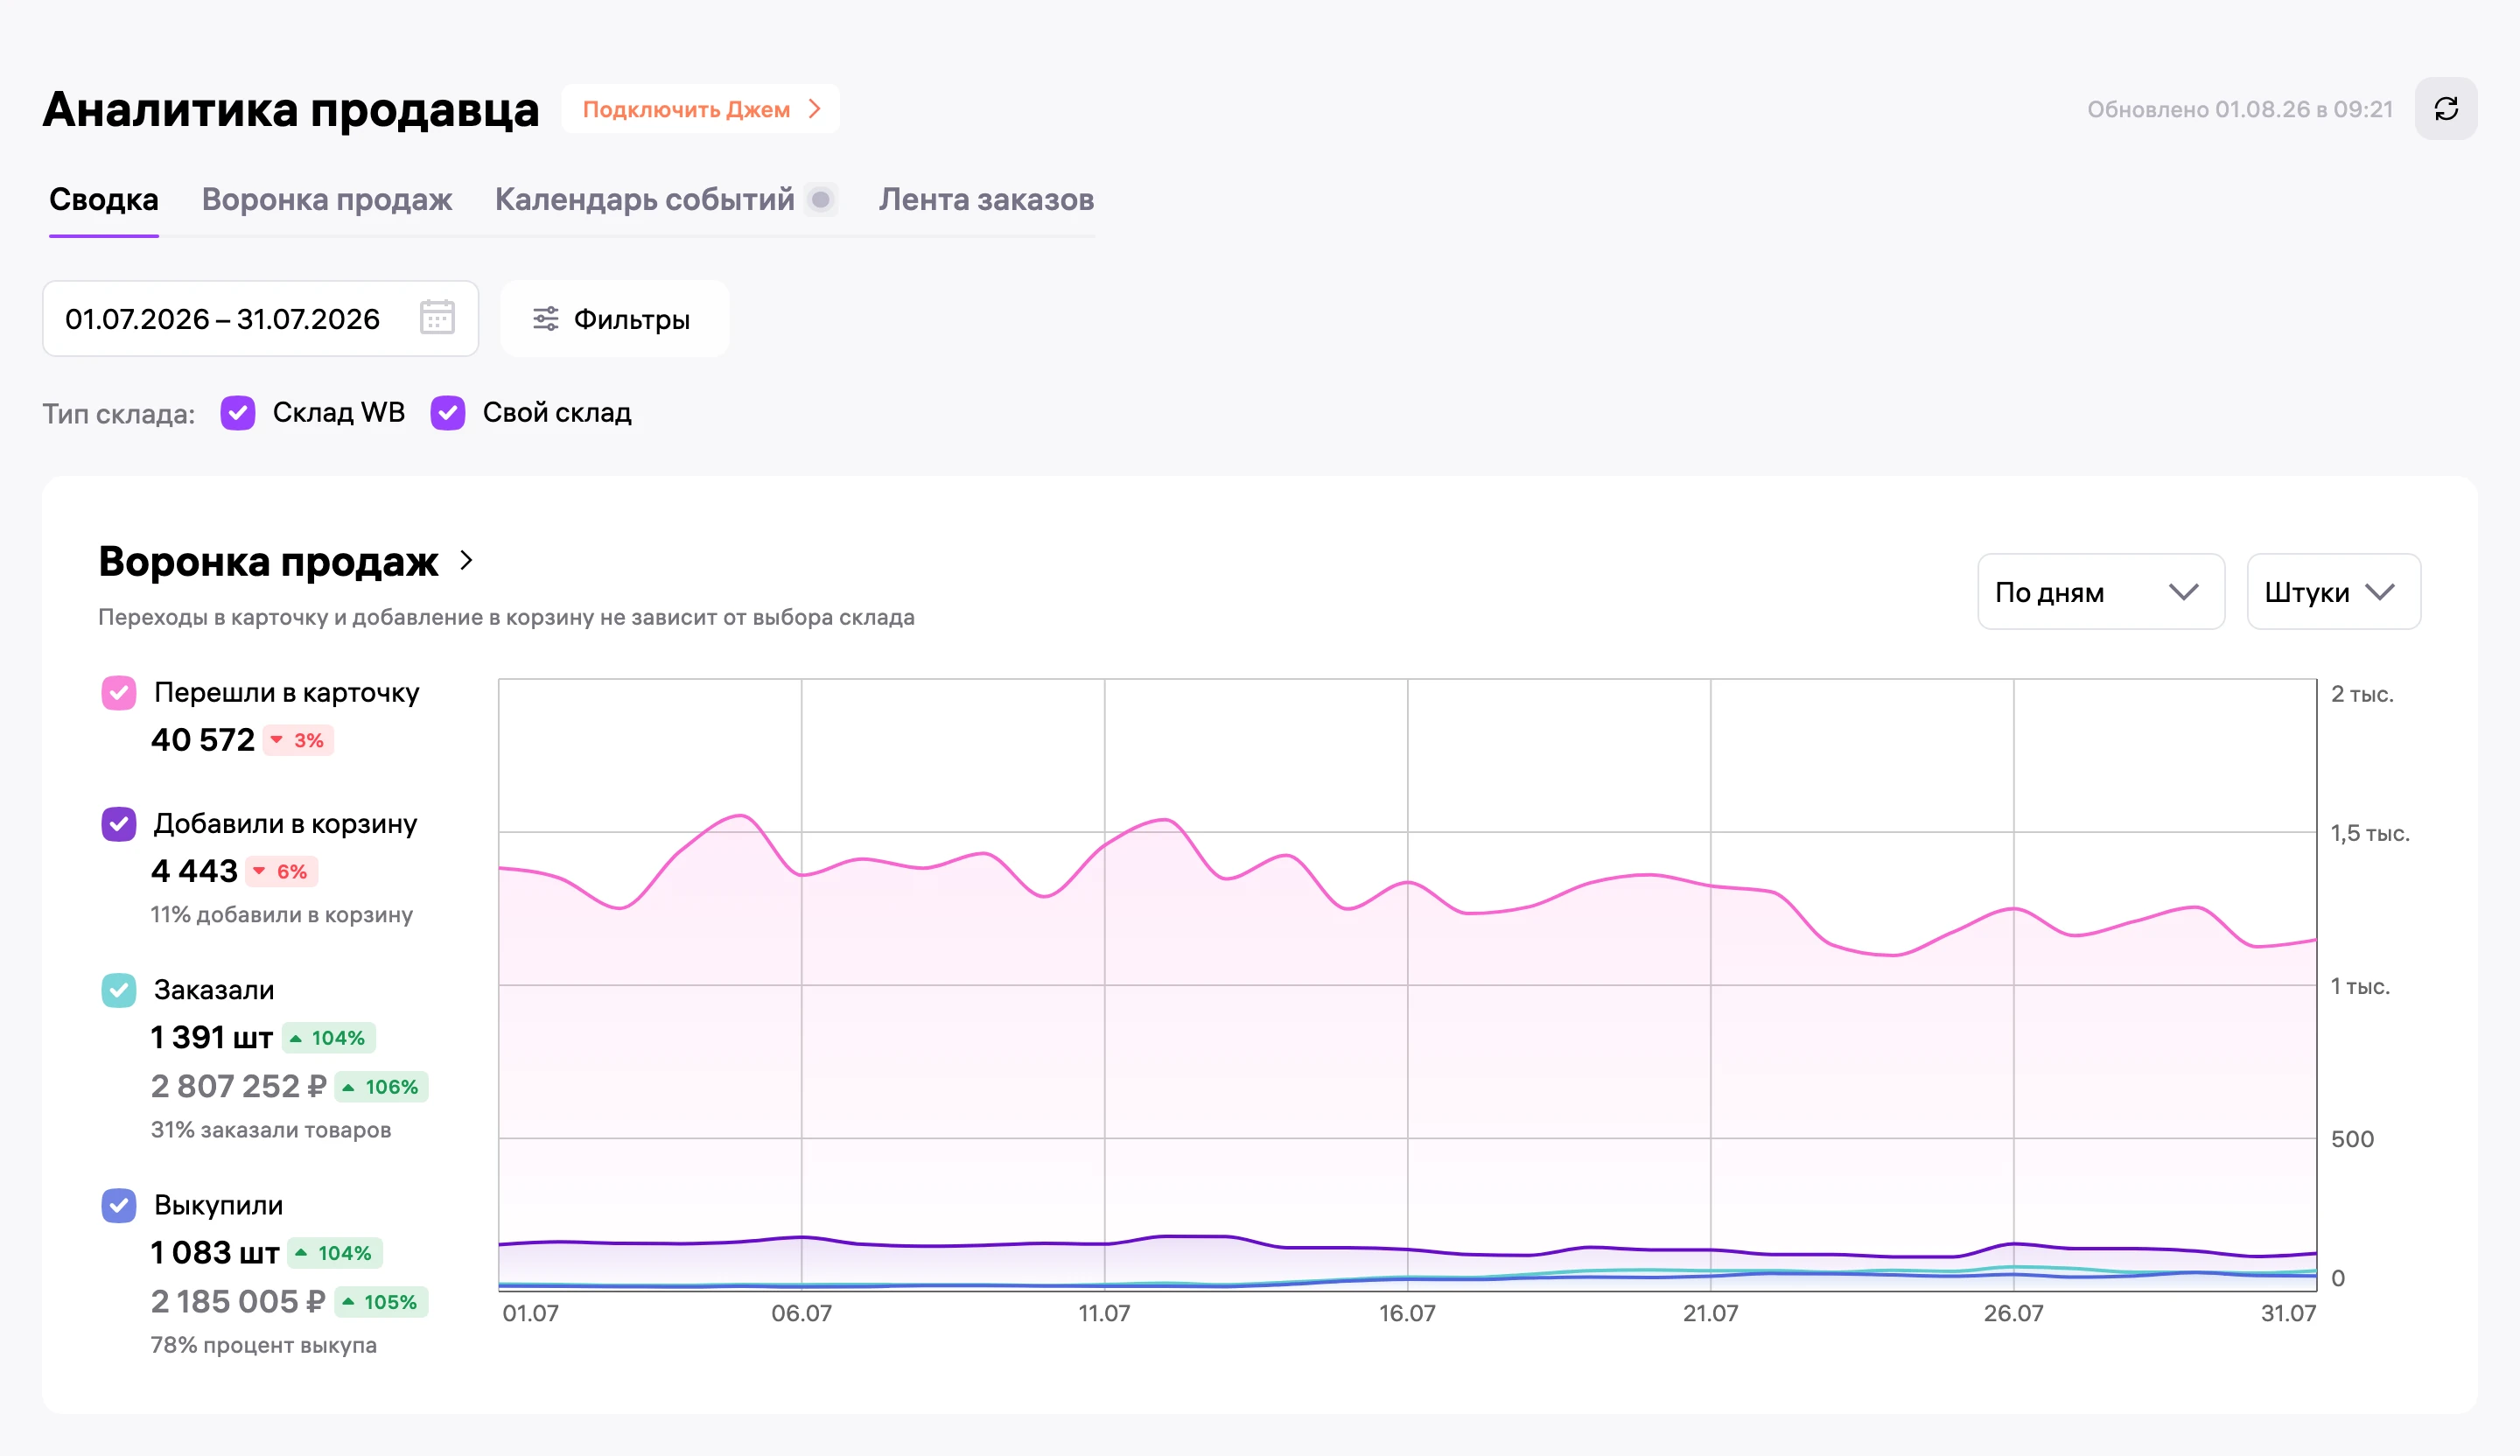
Task: Open the Лента заказов tab
Action: point(987,200)
